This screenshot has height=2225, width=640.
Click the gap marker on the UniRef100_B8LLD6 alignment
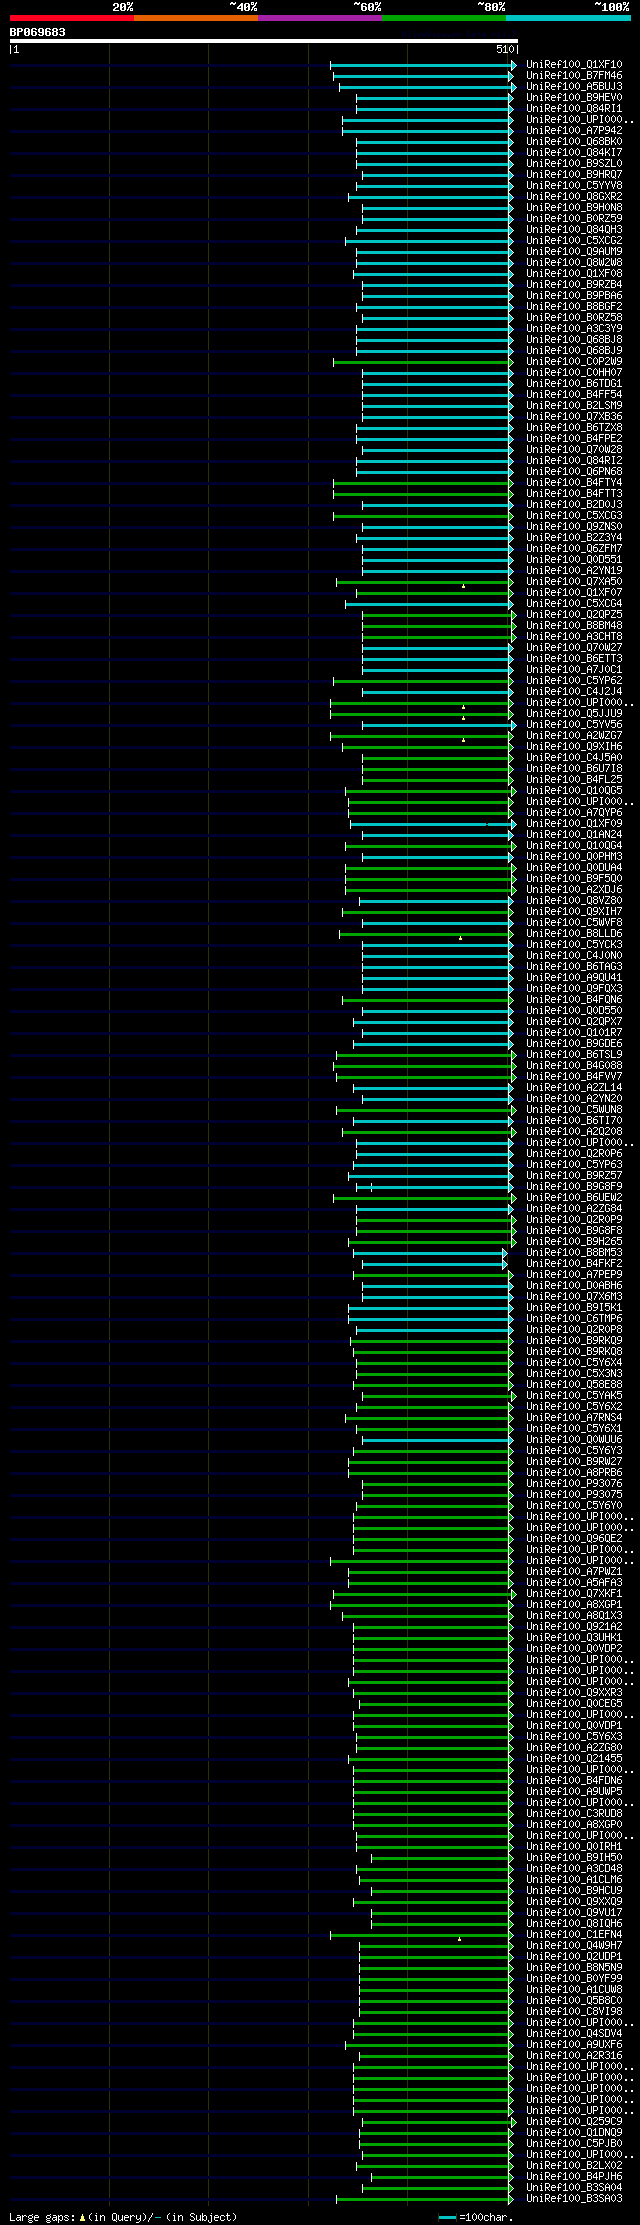tap(460, 938)
